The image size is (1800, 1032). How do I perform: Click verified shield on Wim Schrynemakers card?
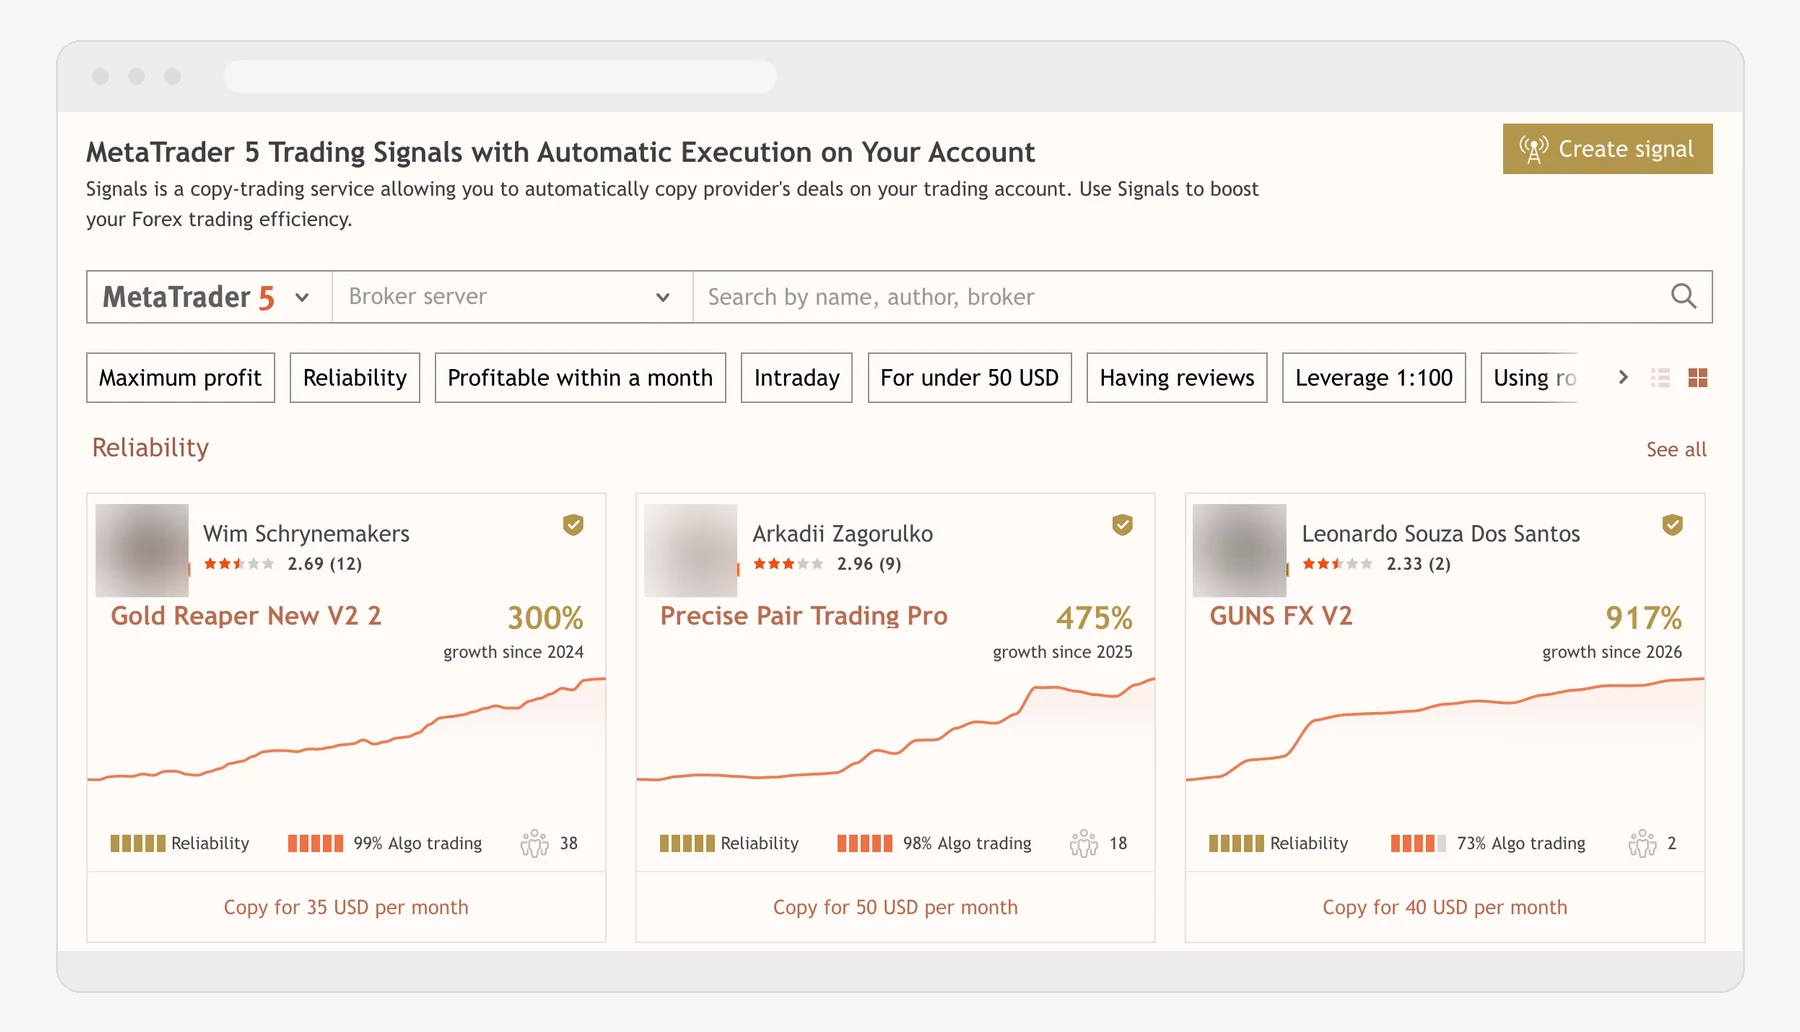(573, 525)
